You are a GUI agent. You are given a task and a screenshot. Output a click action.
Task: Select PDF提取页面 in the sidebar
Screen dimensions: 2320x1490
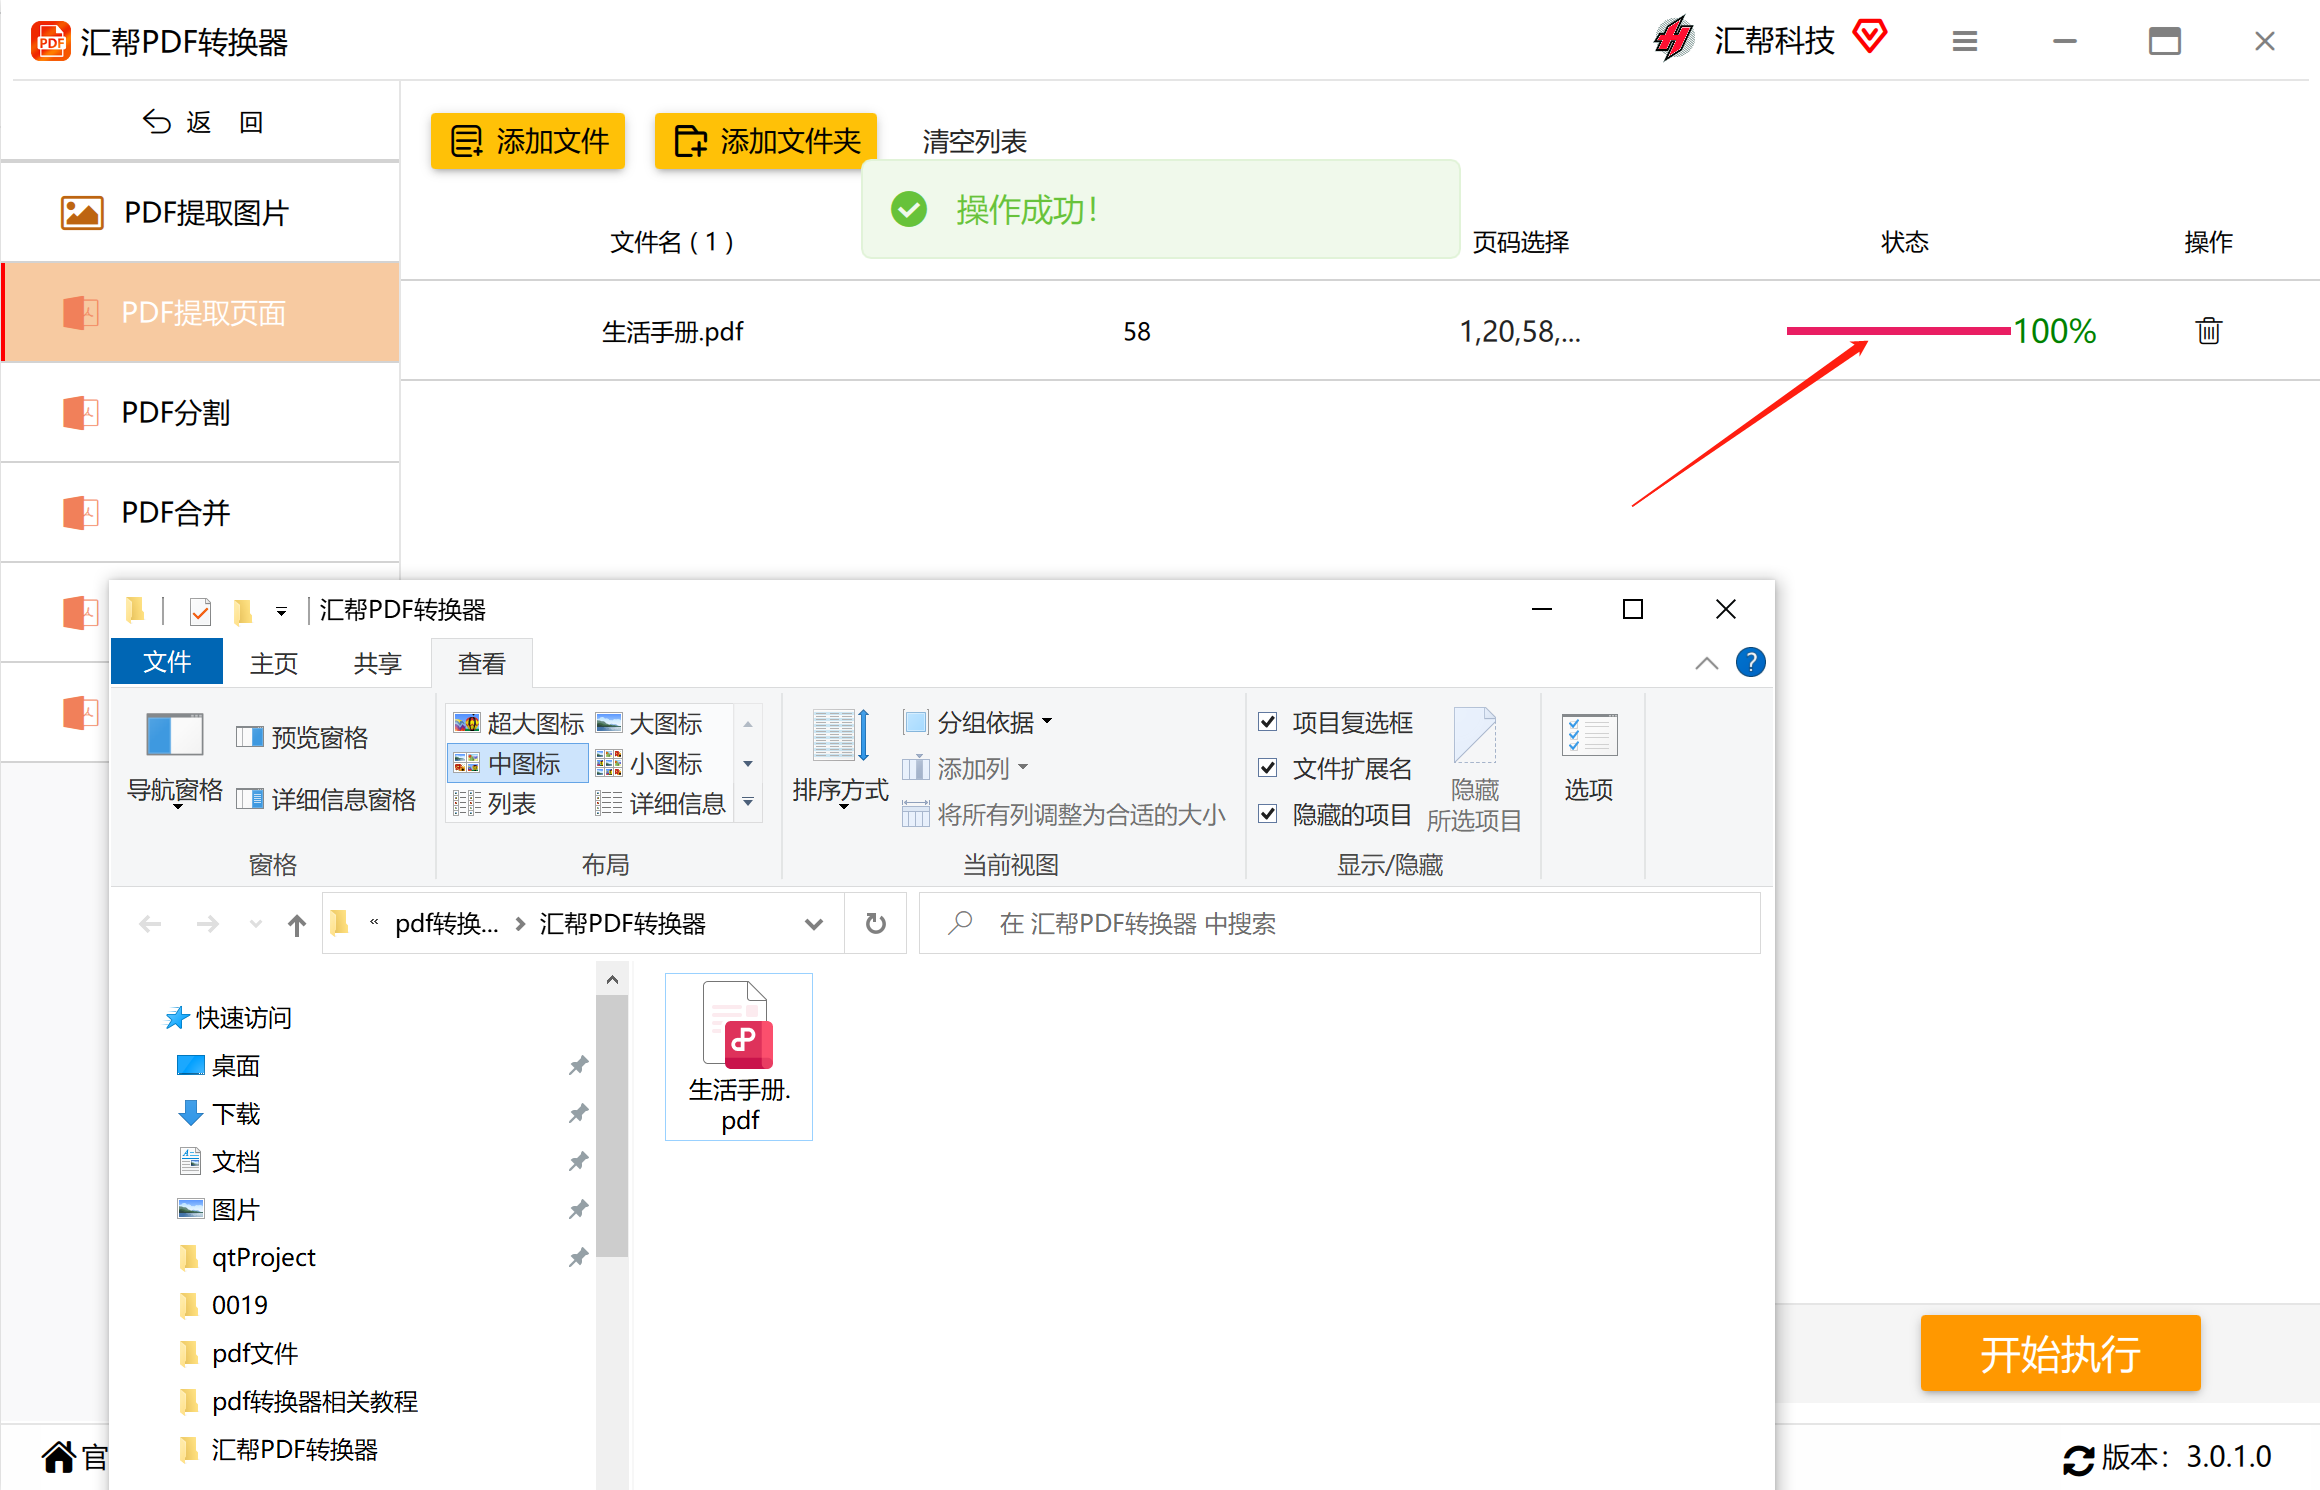pyautogui.click(x=201, y=312)
